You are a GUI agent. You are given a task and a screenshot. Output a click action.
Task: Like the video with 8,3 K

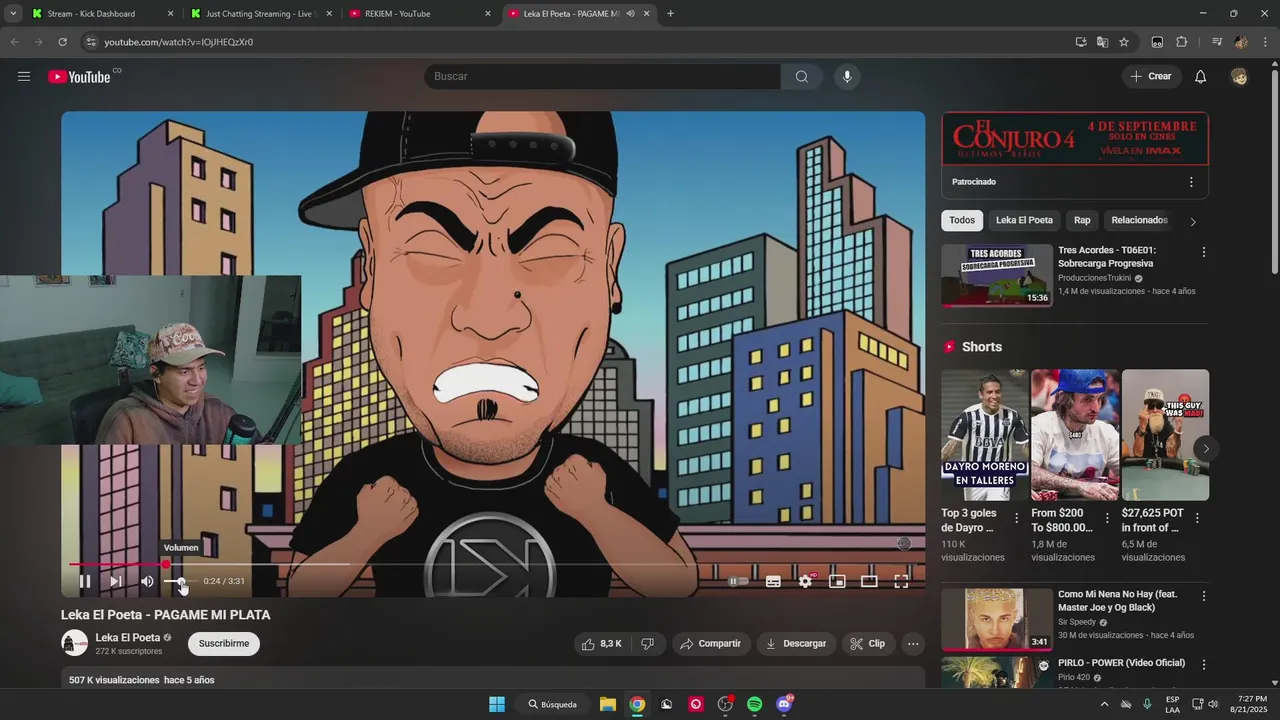pyautogui.click(x=602, y=644)
